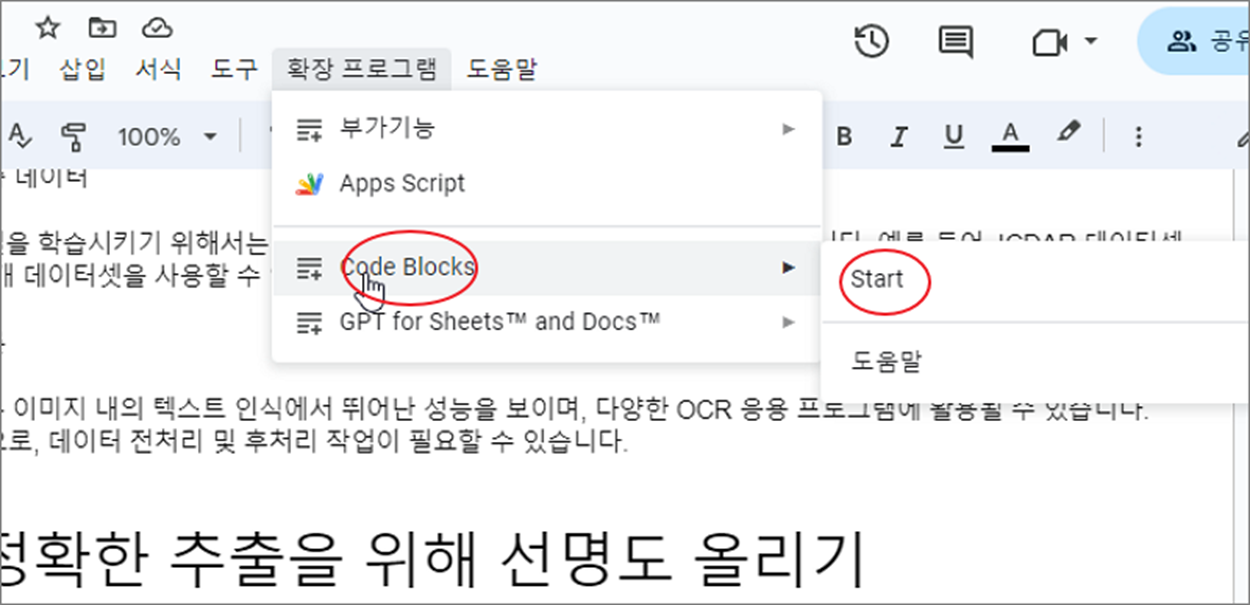Select the paint format roller icon
The height and width of the screenshot is (605, 1250).
coord(72,135)
